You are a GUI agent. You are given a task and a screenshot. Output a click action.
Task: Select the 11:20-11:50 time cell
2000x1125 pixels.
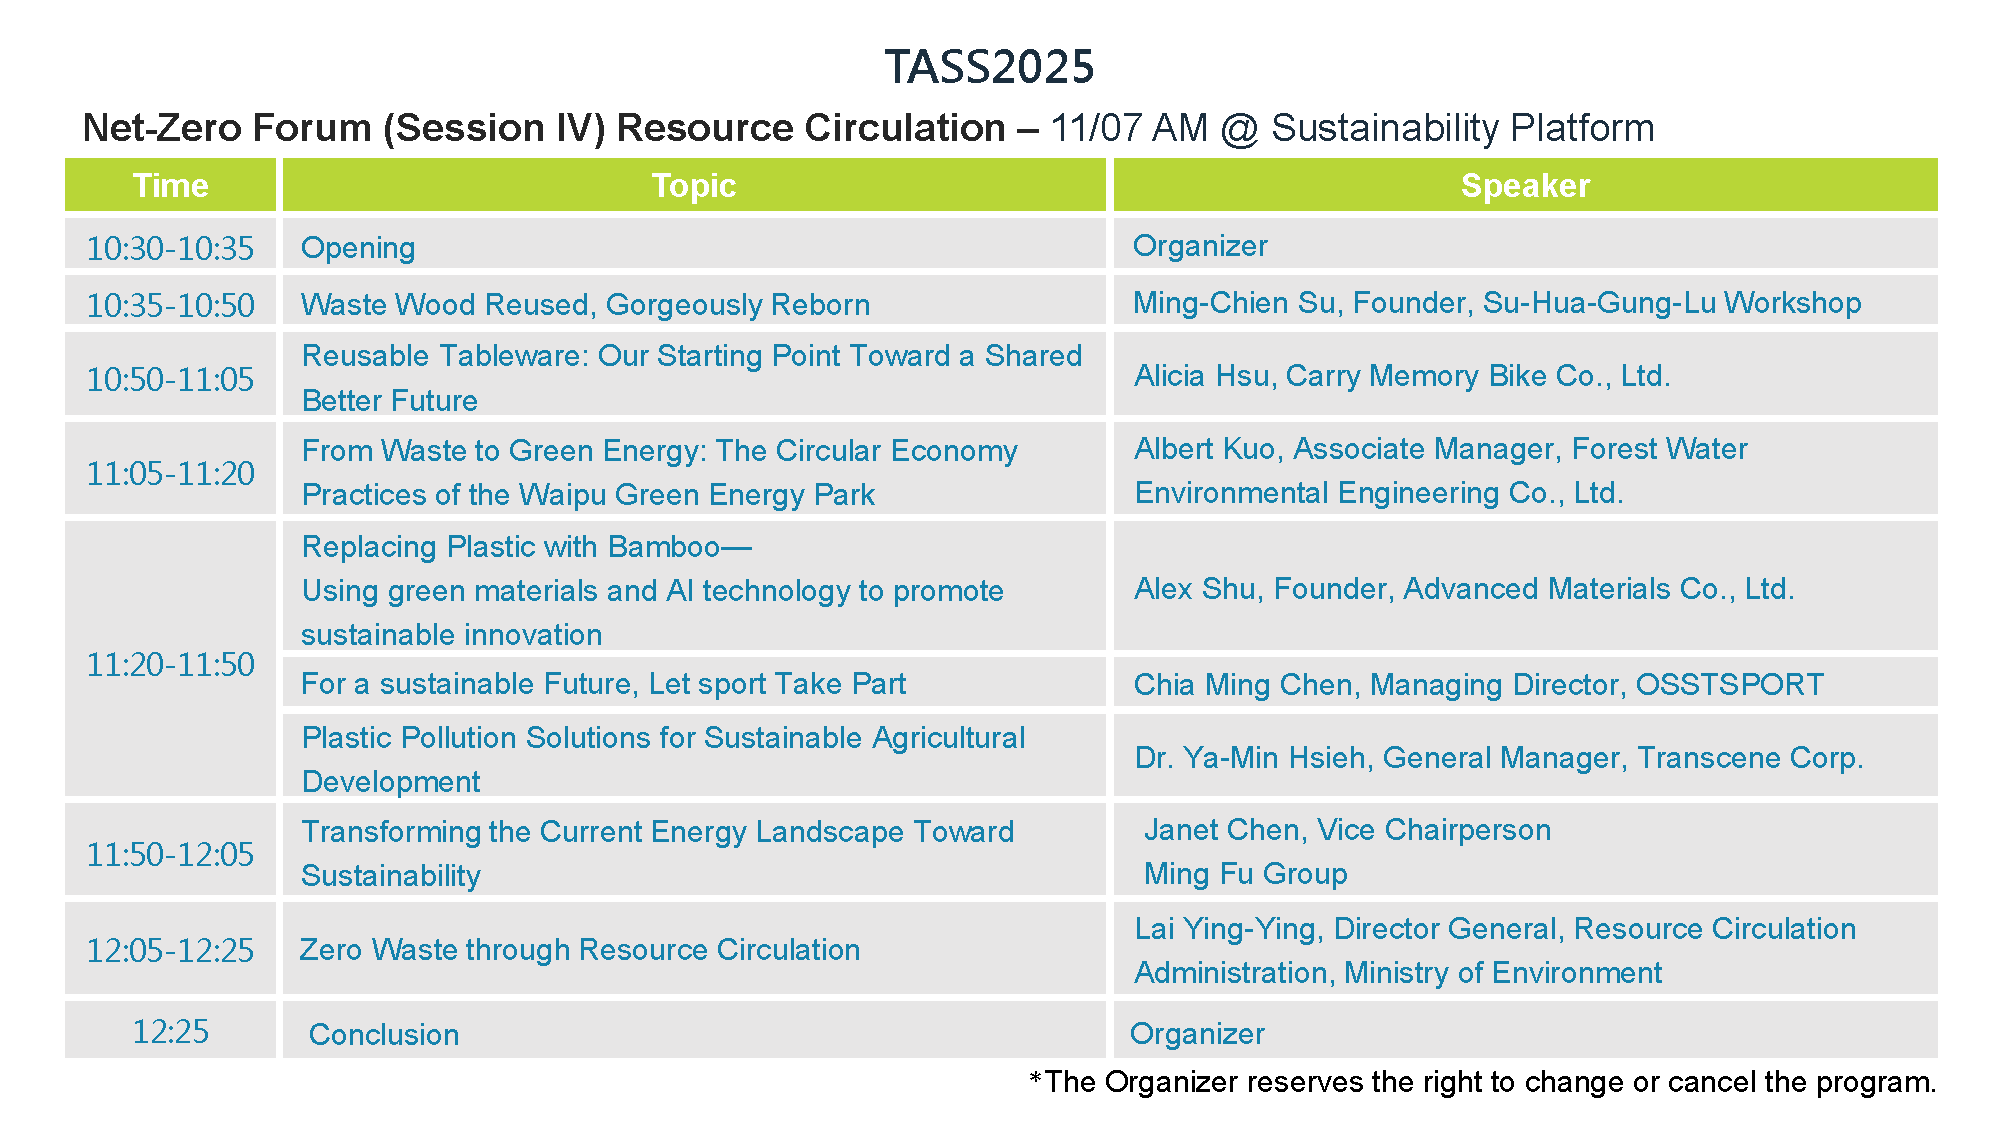(x=170, y=664)
